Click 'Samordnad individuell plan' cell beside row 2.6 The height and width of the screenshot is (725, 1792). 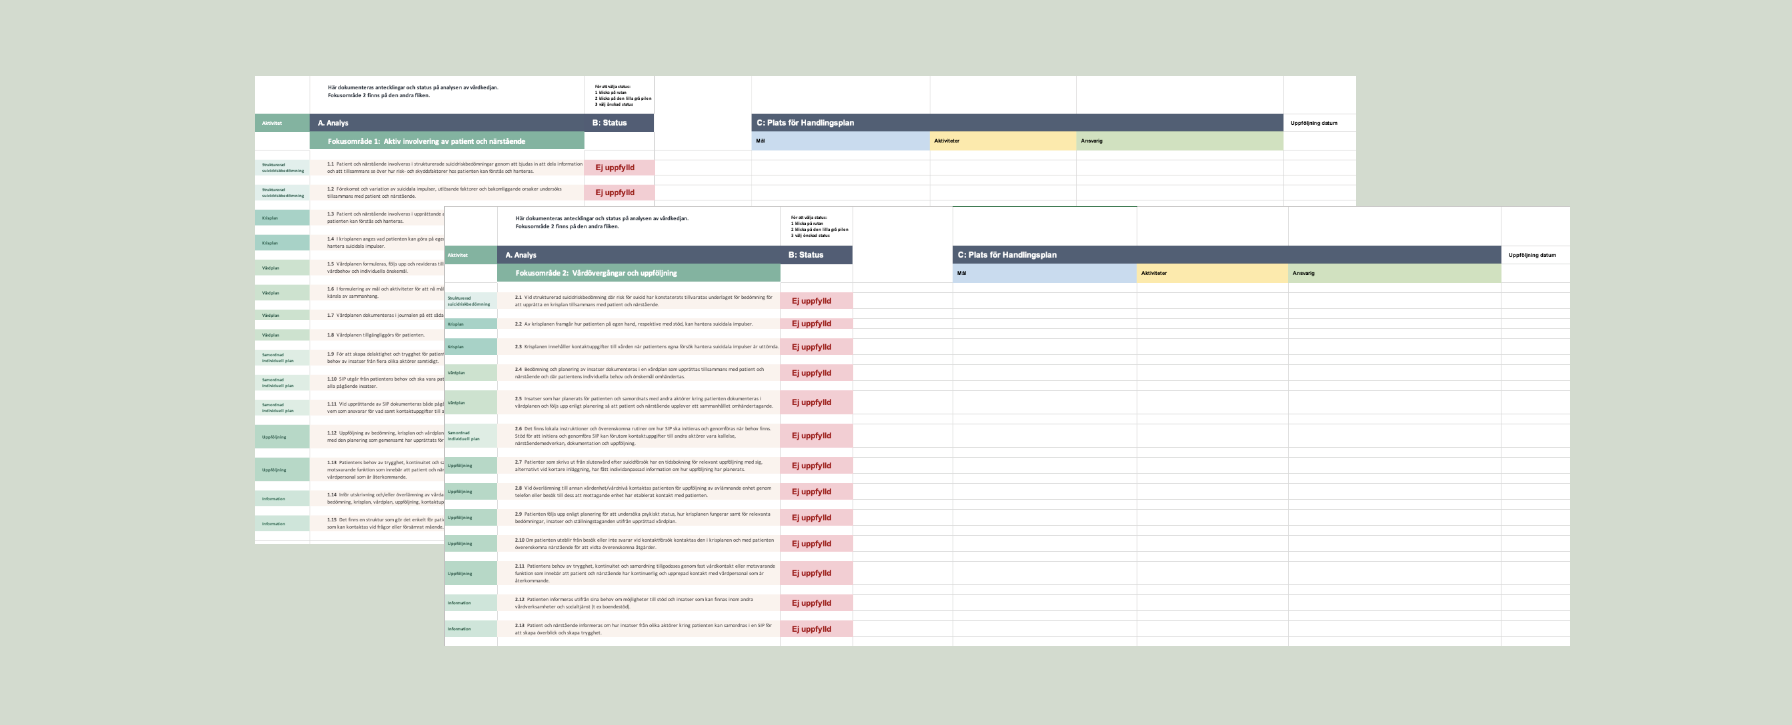[x=471, y=435]
